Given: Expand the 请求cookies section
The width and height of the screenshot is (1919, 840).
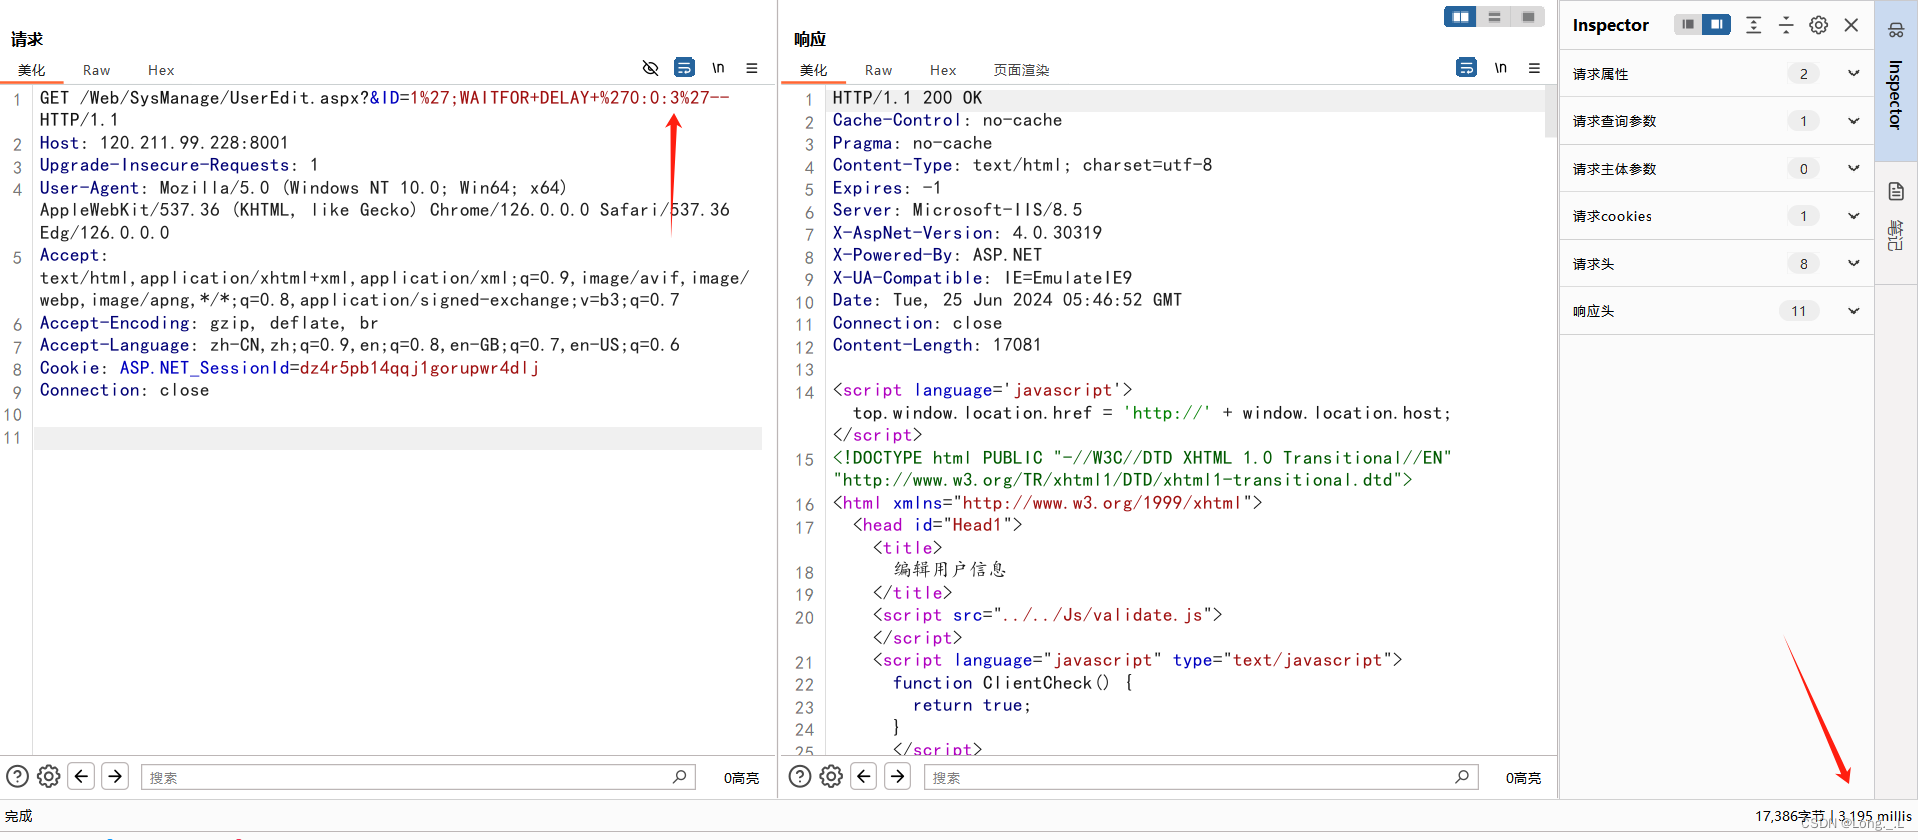Looking at the screenshot, I should pyautogui.click(x=1853, y=216).
